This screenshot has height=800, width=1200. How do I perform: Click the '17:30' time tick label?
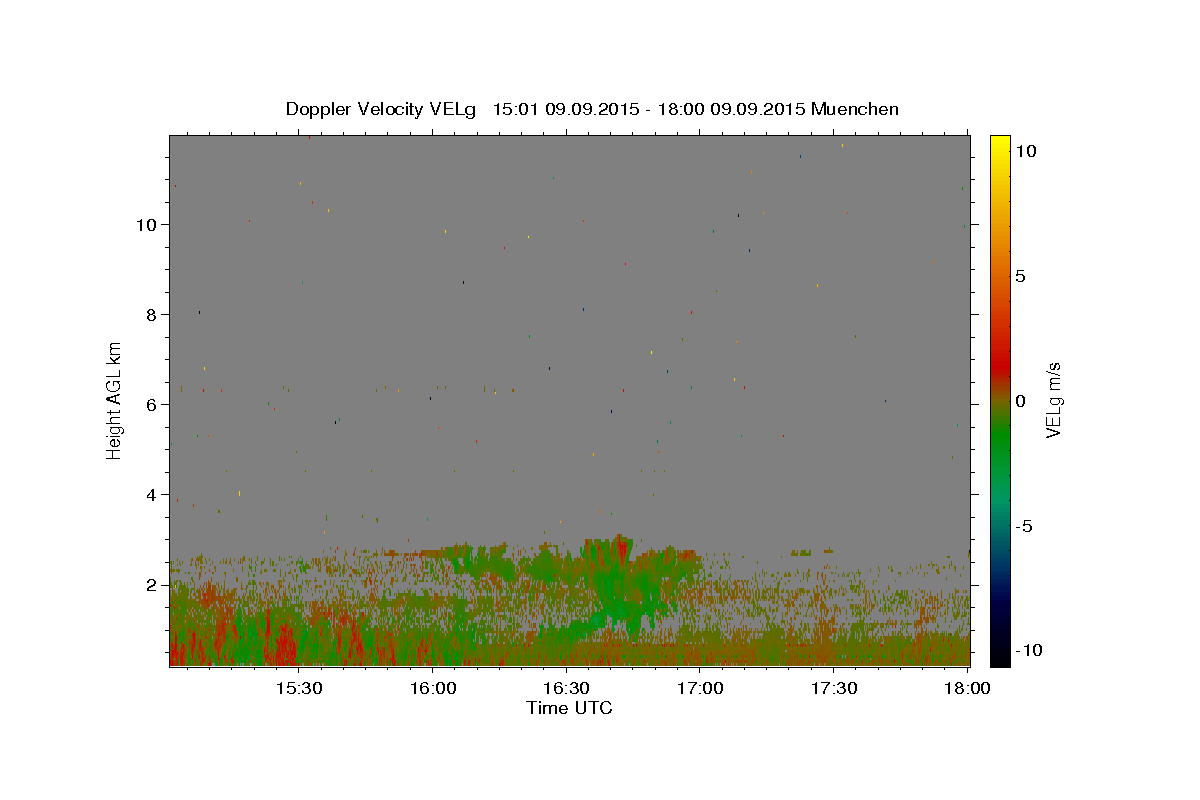pyautogui.click(x=834, y=688)
